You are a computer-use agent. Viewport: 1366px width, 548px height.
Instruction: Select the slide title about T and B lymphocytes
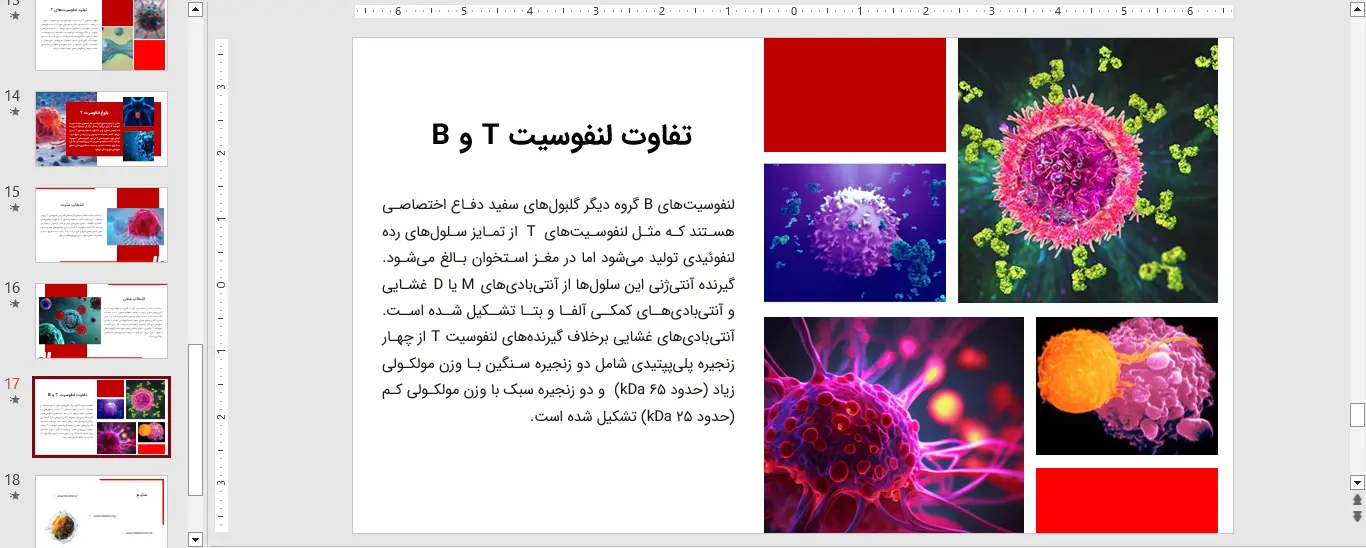point(562,136)
